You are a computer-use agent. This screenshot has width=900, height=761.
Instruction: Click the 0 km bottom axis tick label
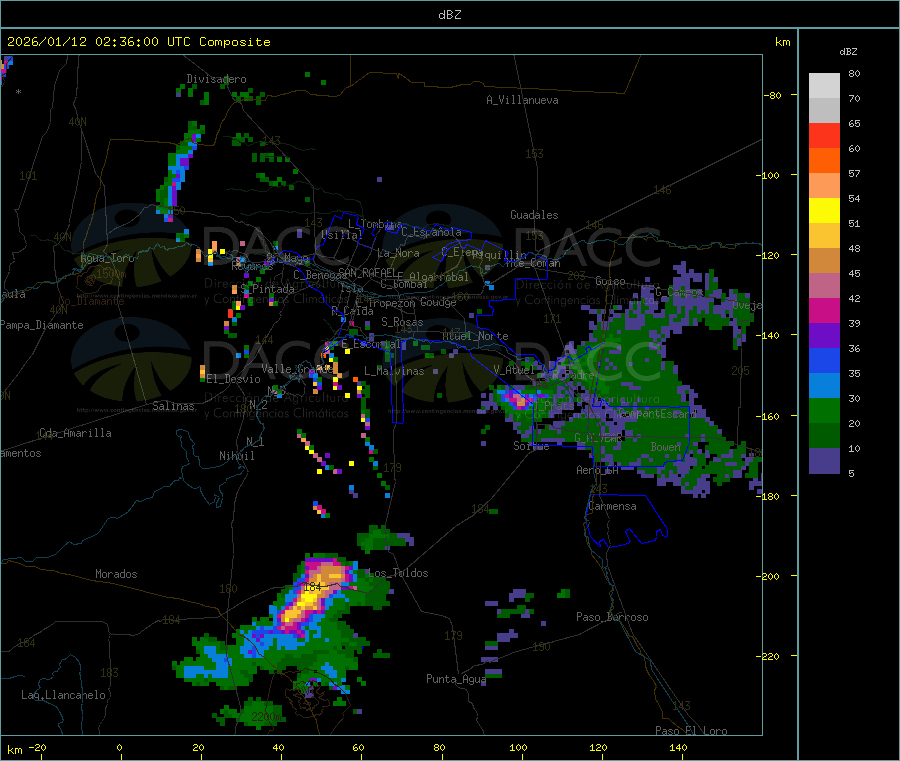pos(119,747)
